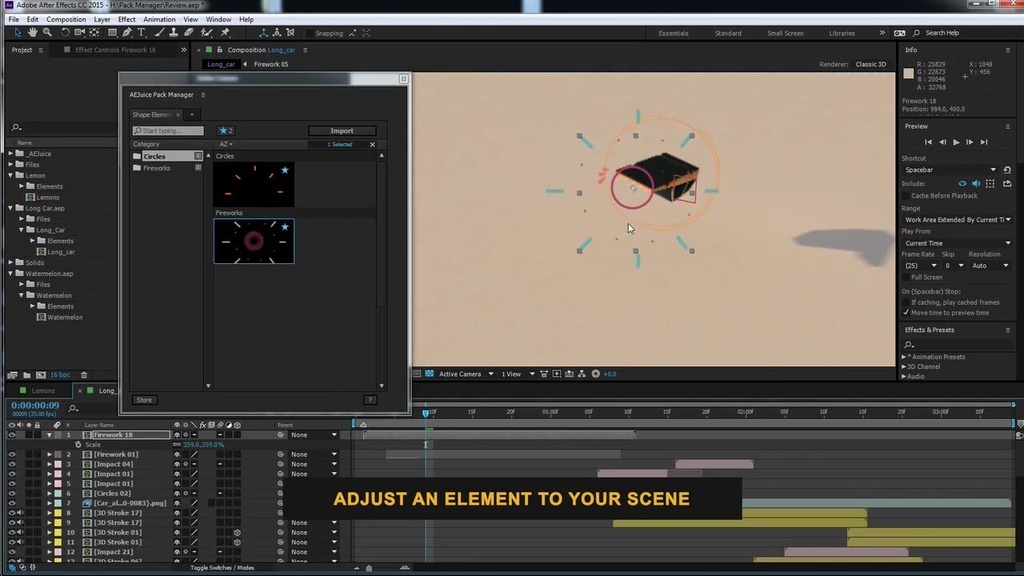The width and height of the screenshot is (1024, 576).
Task: Select the Puppet Pin tool
Action: click(225, 33)
